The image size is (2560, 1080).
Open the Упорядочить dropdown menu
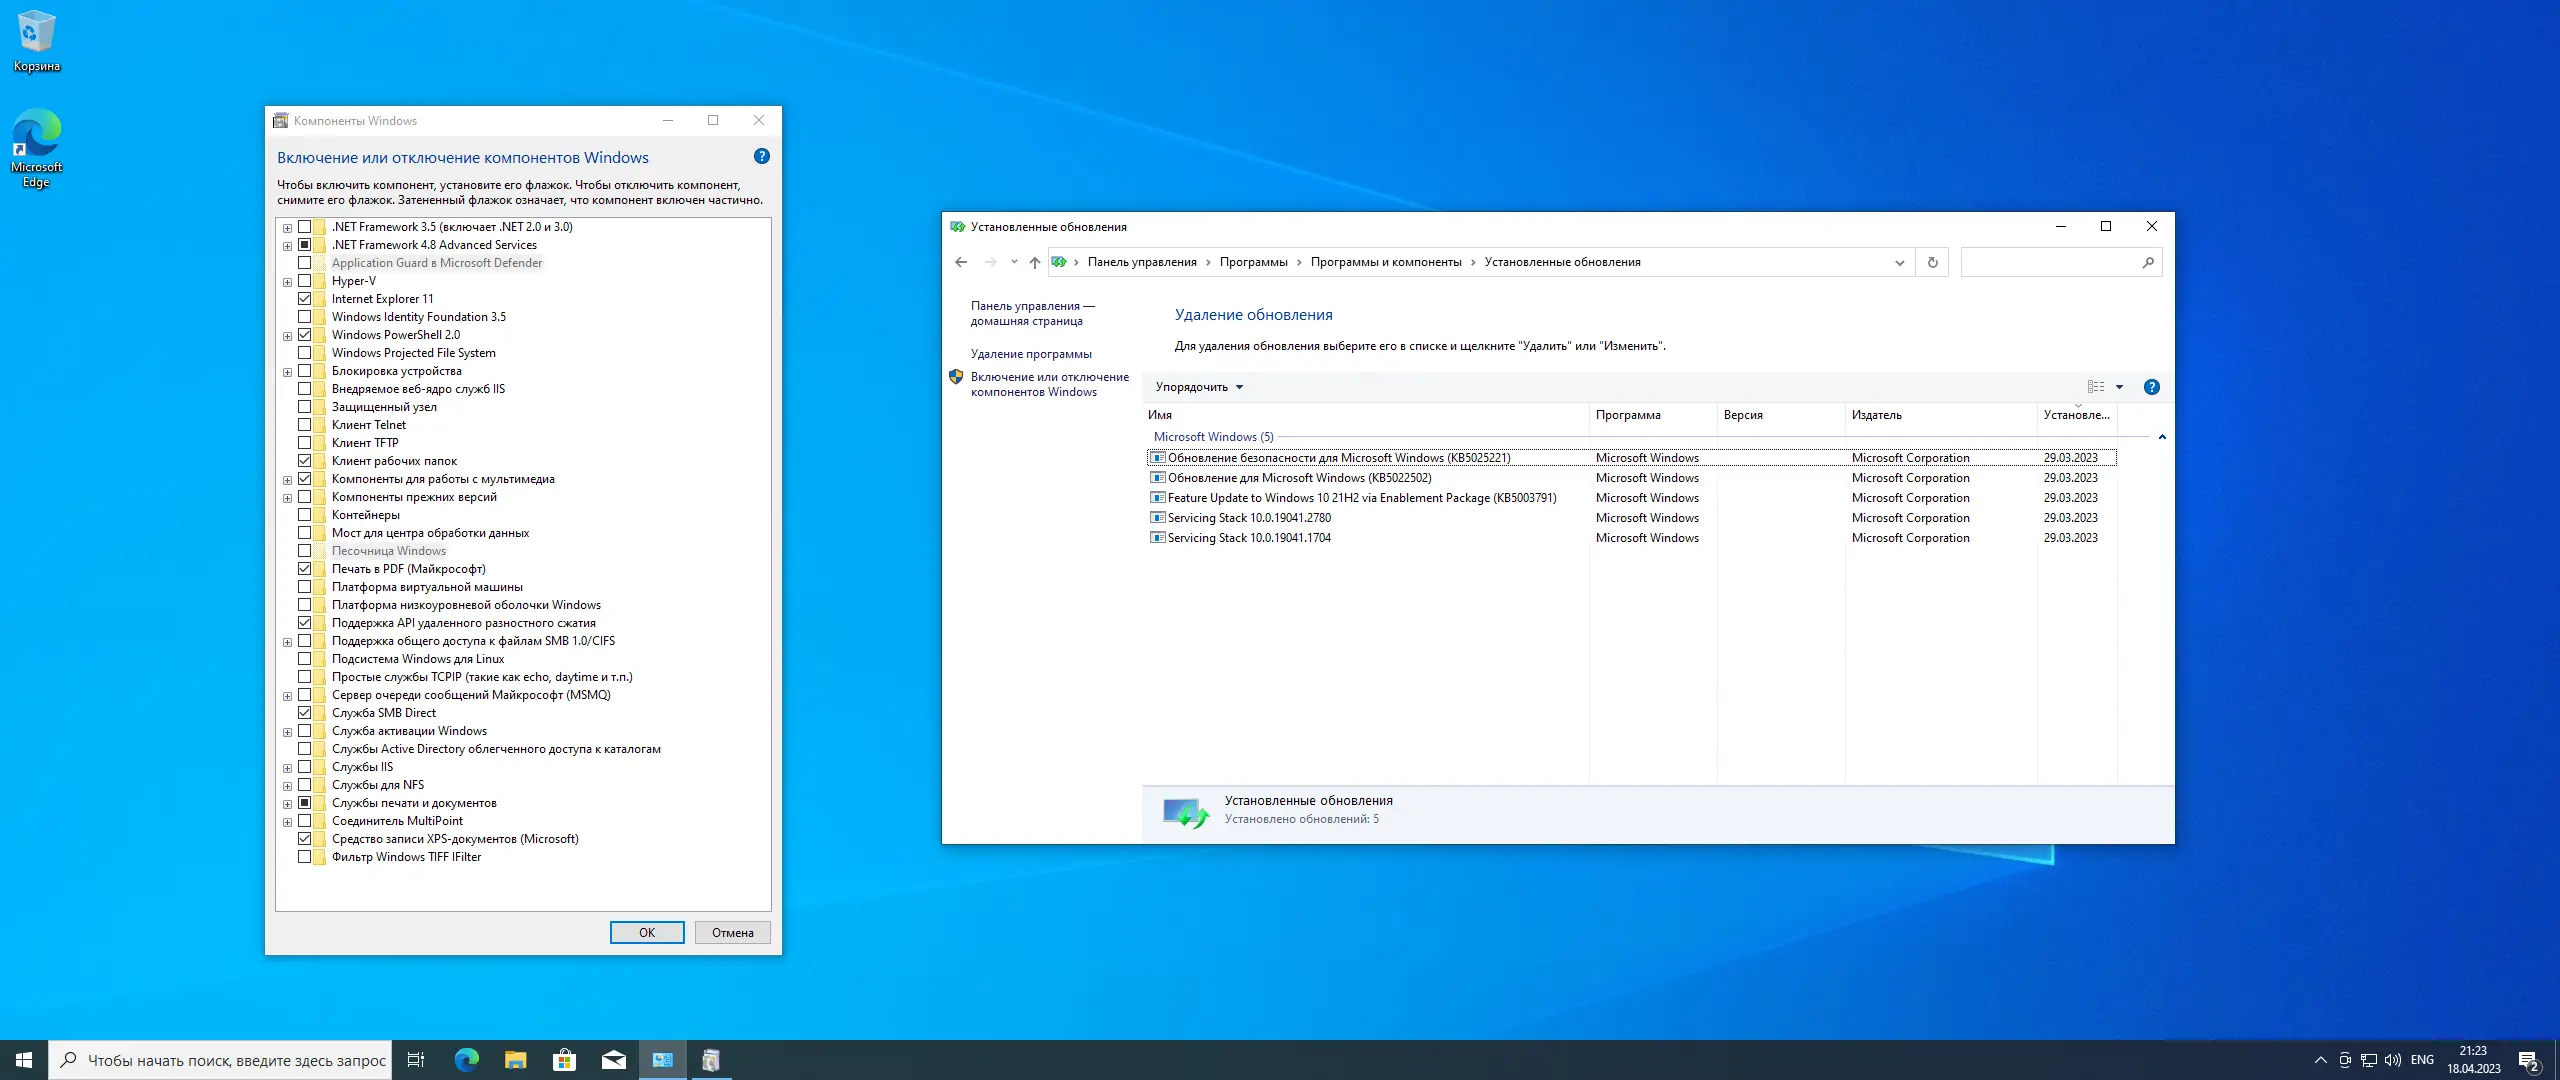[x=1199, y=387]
